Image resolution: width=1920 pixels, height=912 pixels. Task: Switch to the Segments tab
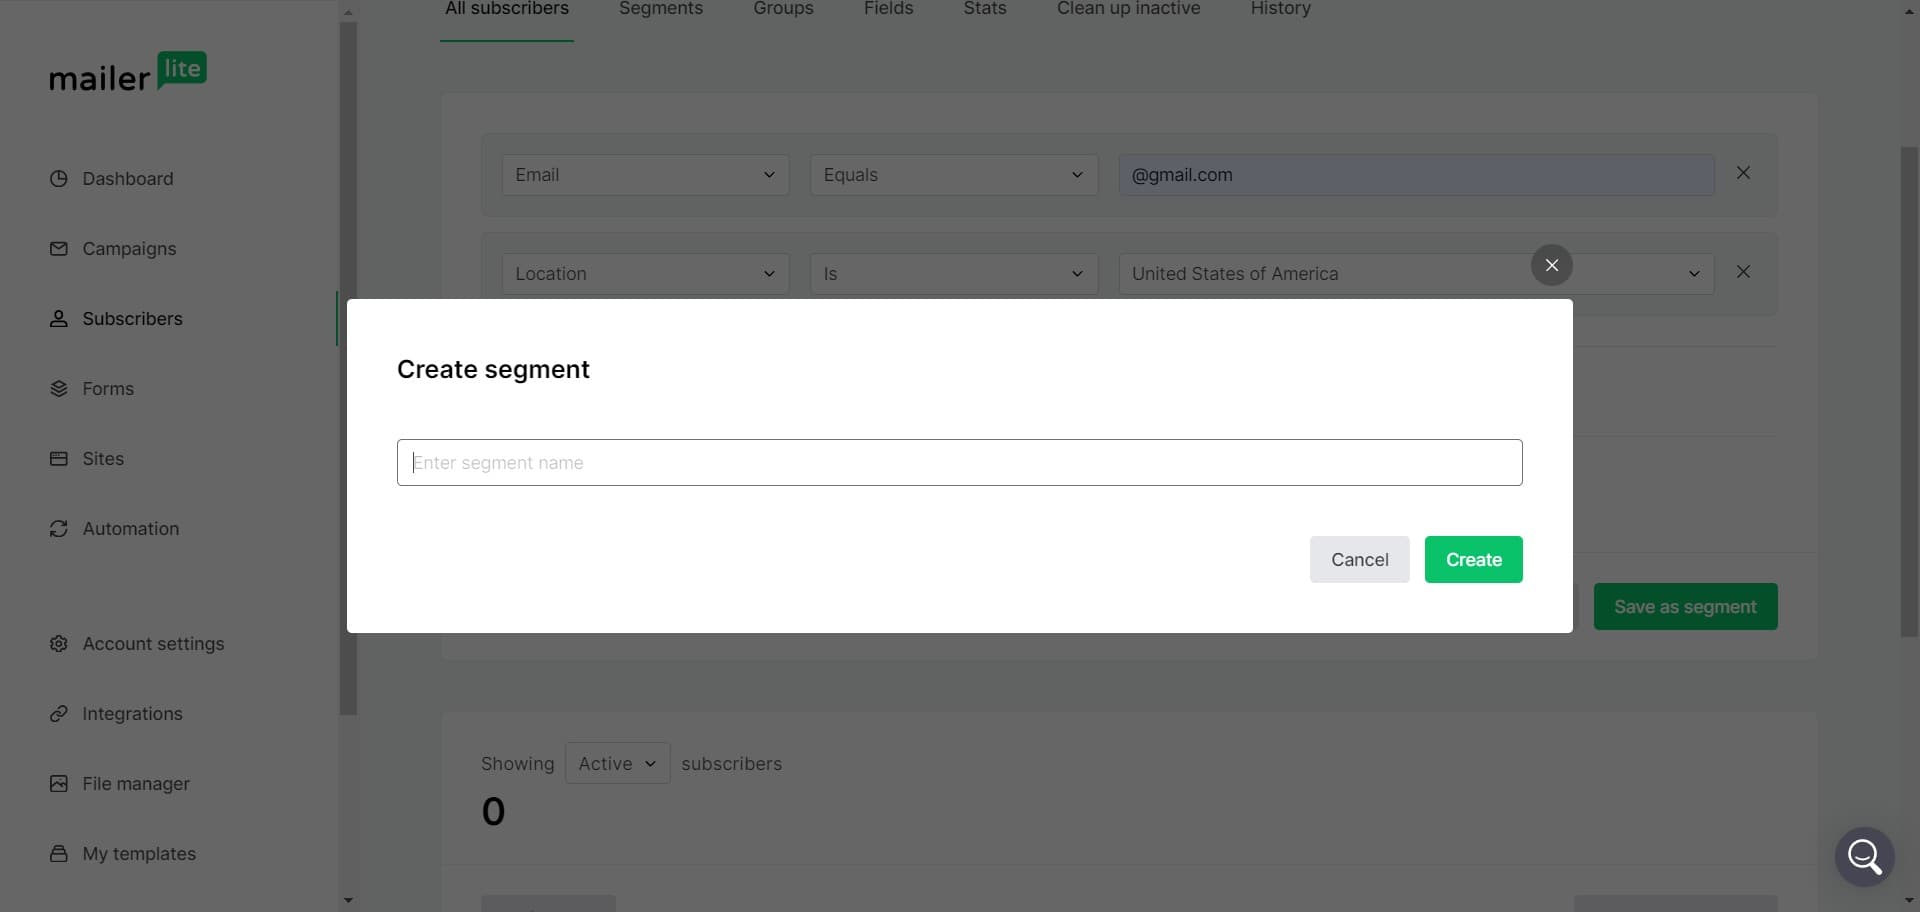click(660, 8)
